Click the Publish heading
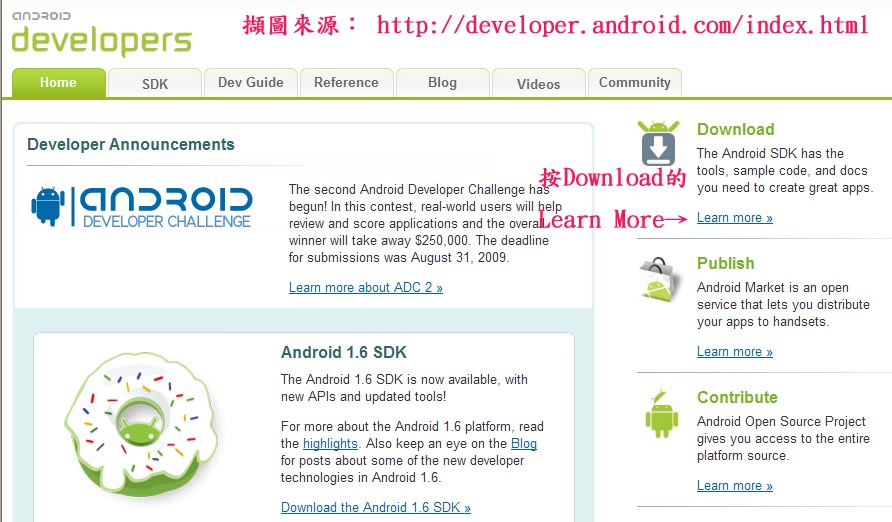 click(726, 263)
